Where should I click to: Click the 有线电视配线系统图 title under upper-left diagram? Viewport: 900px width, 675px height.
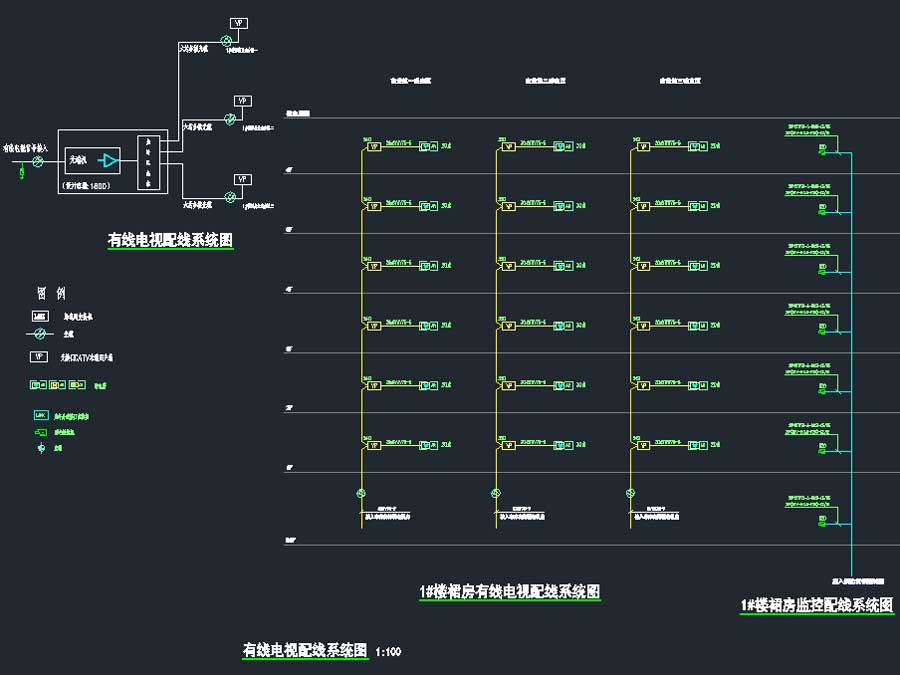pos(170,240)
